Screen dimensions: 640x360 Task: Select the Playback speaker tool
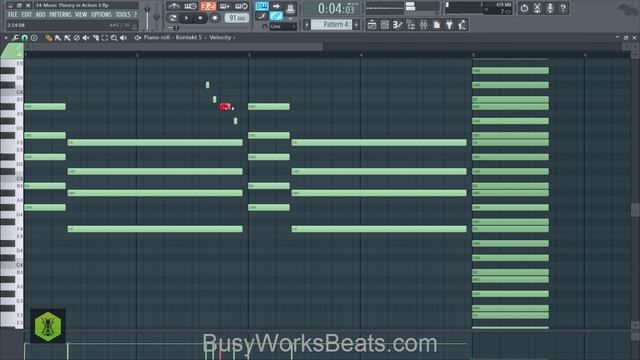[124, 38]
